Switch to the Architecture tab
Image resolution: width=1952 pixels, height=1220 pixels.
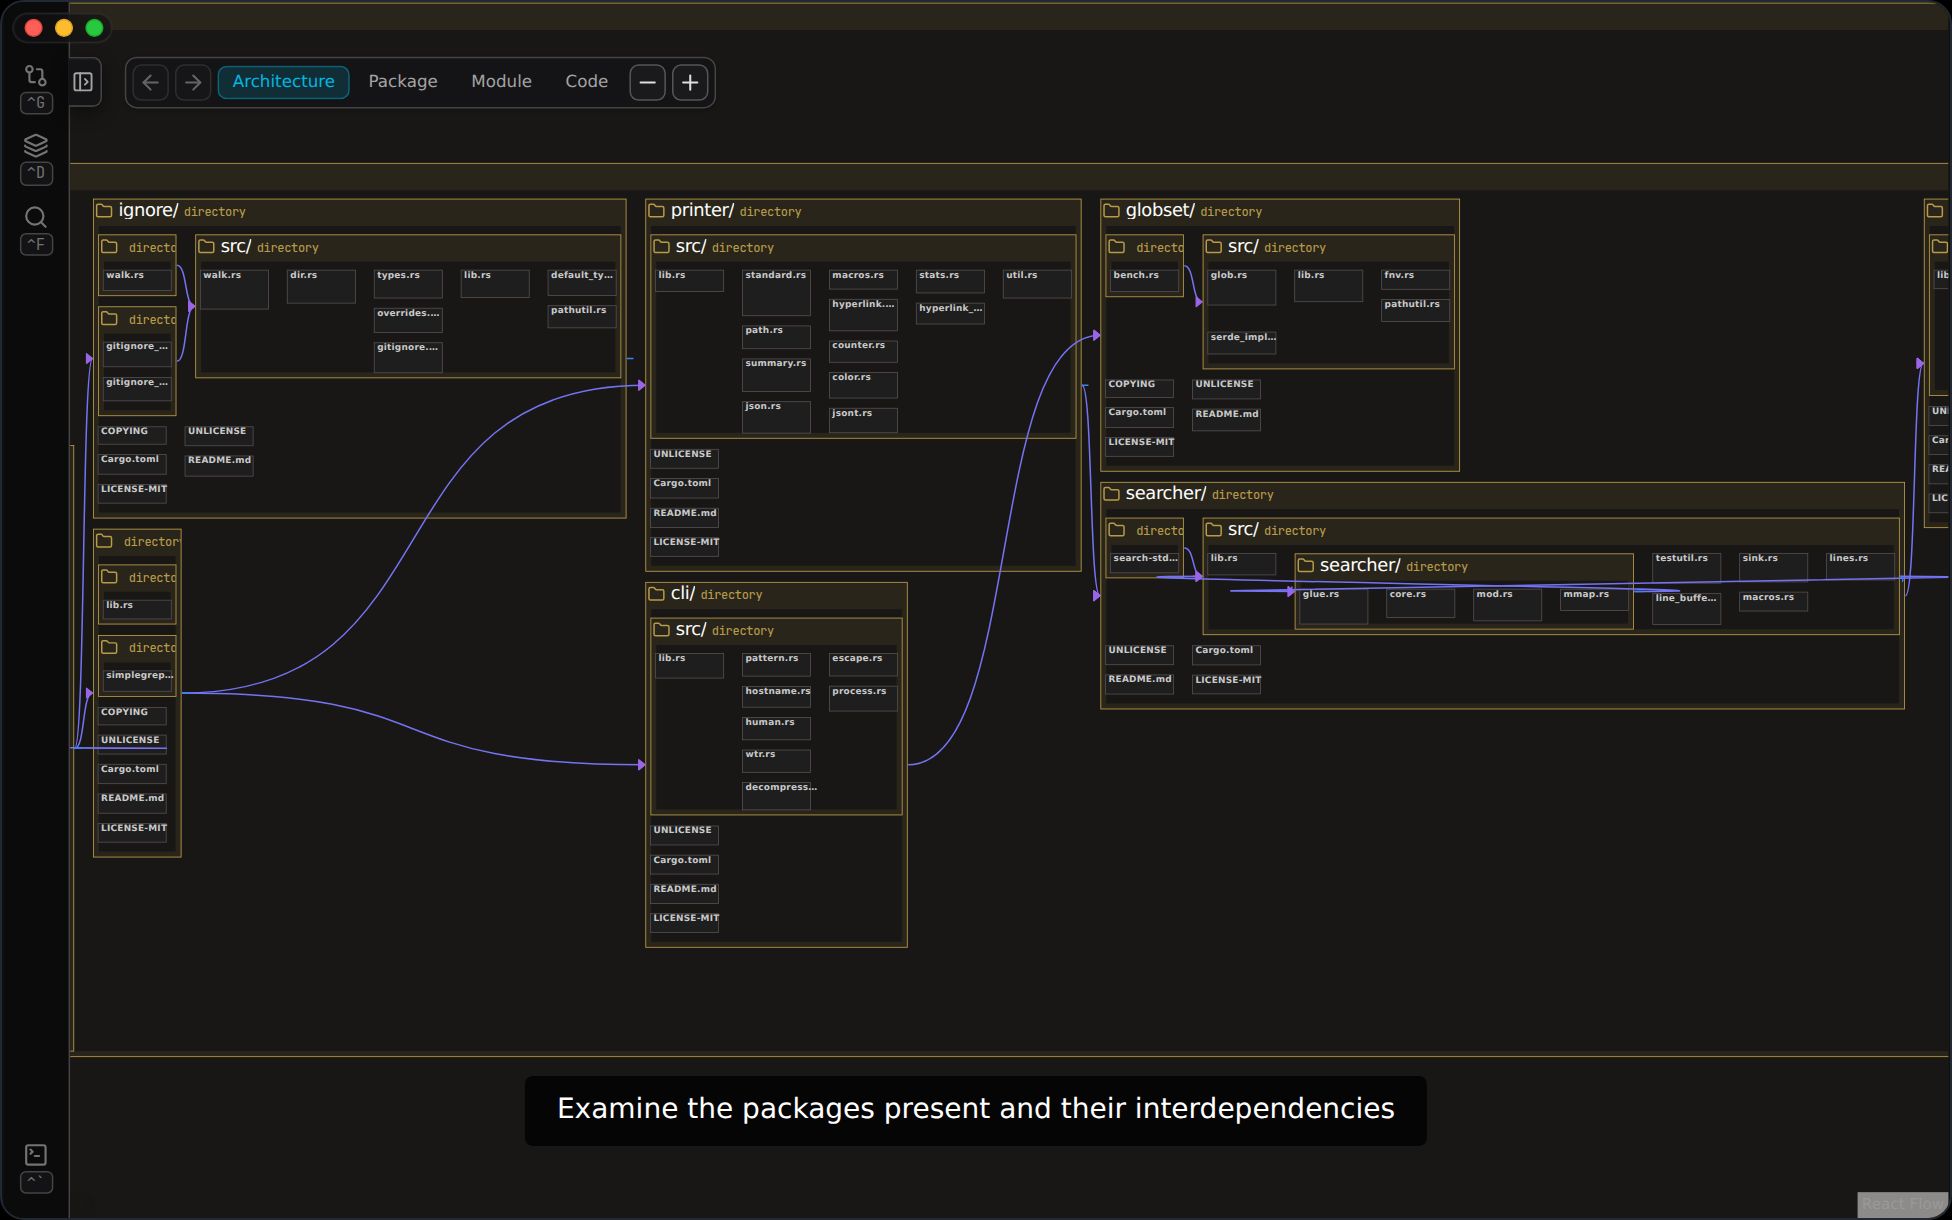[x=284, y=82]
